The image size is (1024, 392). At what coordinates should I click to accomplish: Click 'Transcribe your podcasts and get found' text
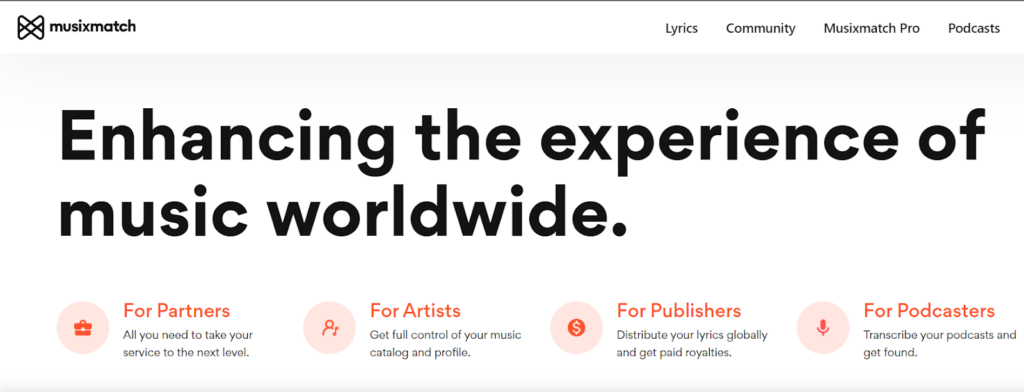pos(940,344)
